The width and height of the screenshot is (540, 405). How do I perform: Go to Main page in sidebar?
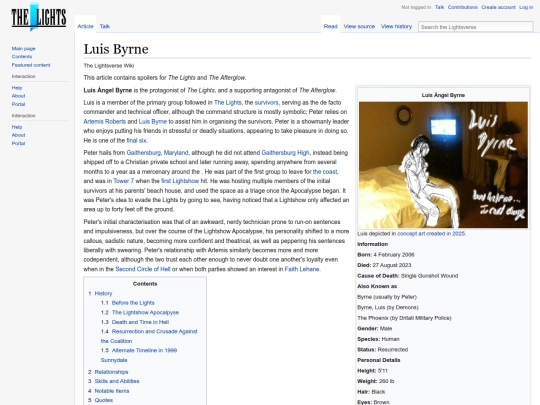(x=23, y=49)
